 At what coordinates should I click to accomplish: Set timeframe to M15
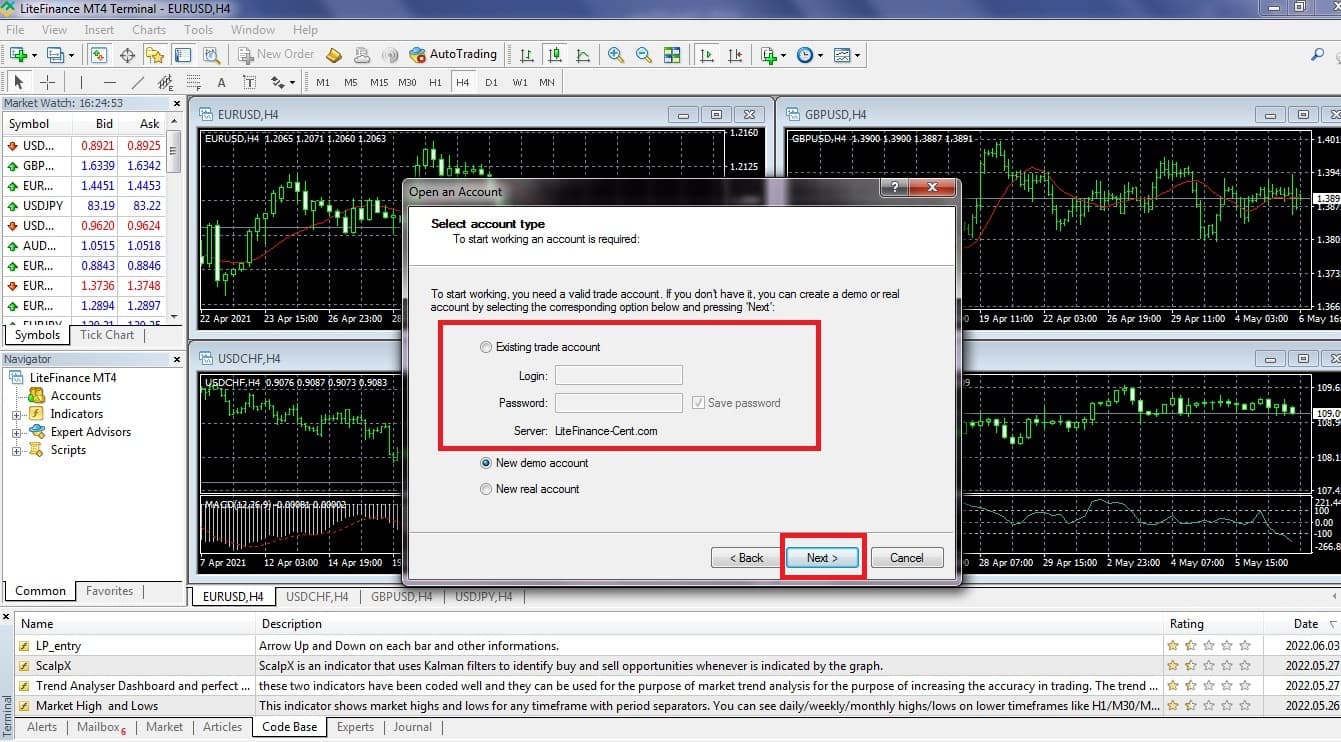[x=379, y=82]
